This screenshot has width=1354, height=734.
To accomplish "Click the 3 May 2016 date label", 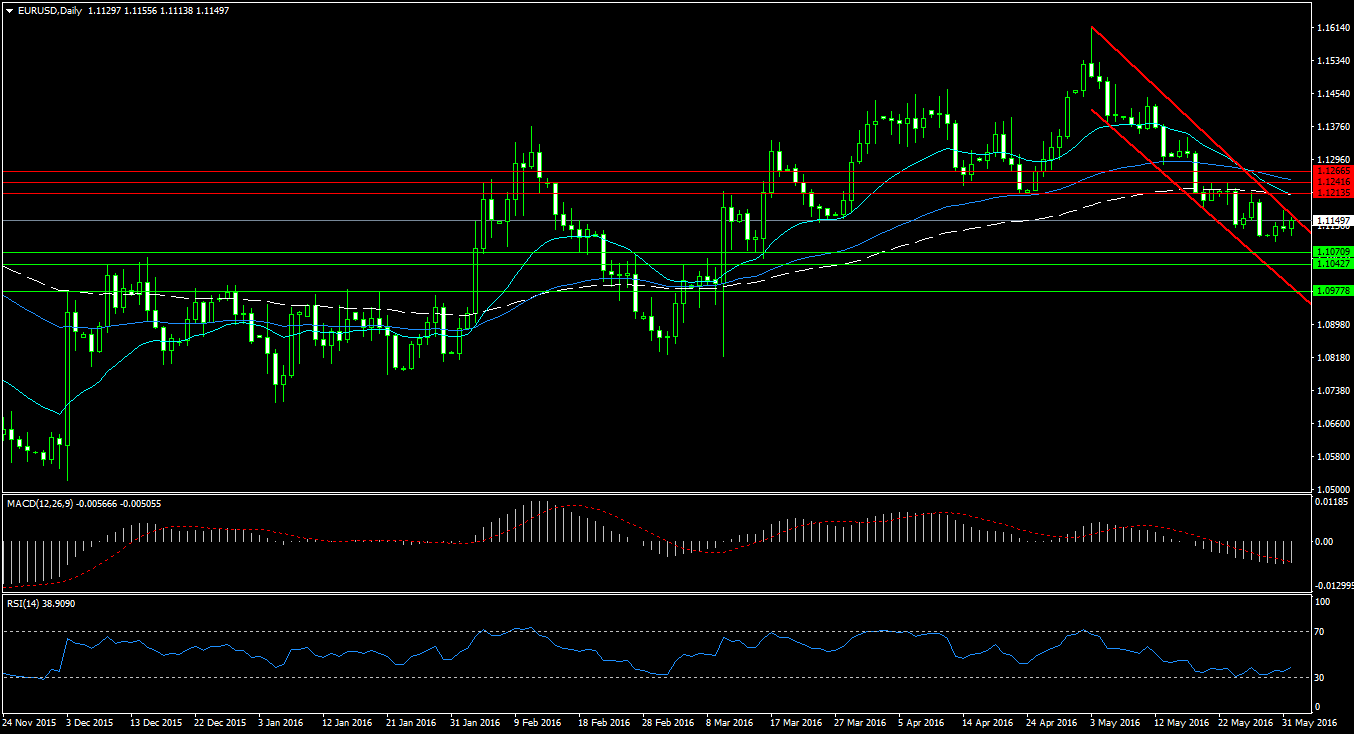I will click(x=1115, y=721).
